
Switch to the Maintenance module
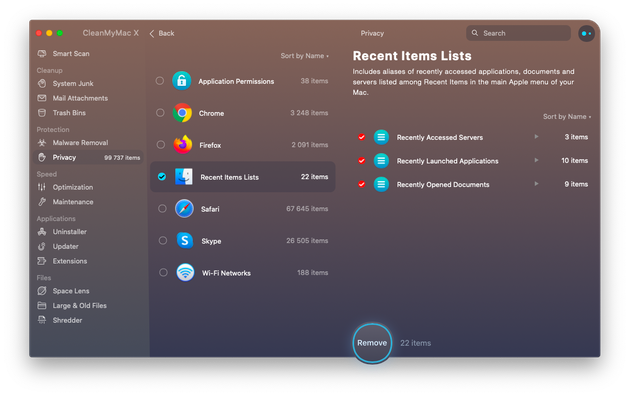click(73, 202)
